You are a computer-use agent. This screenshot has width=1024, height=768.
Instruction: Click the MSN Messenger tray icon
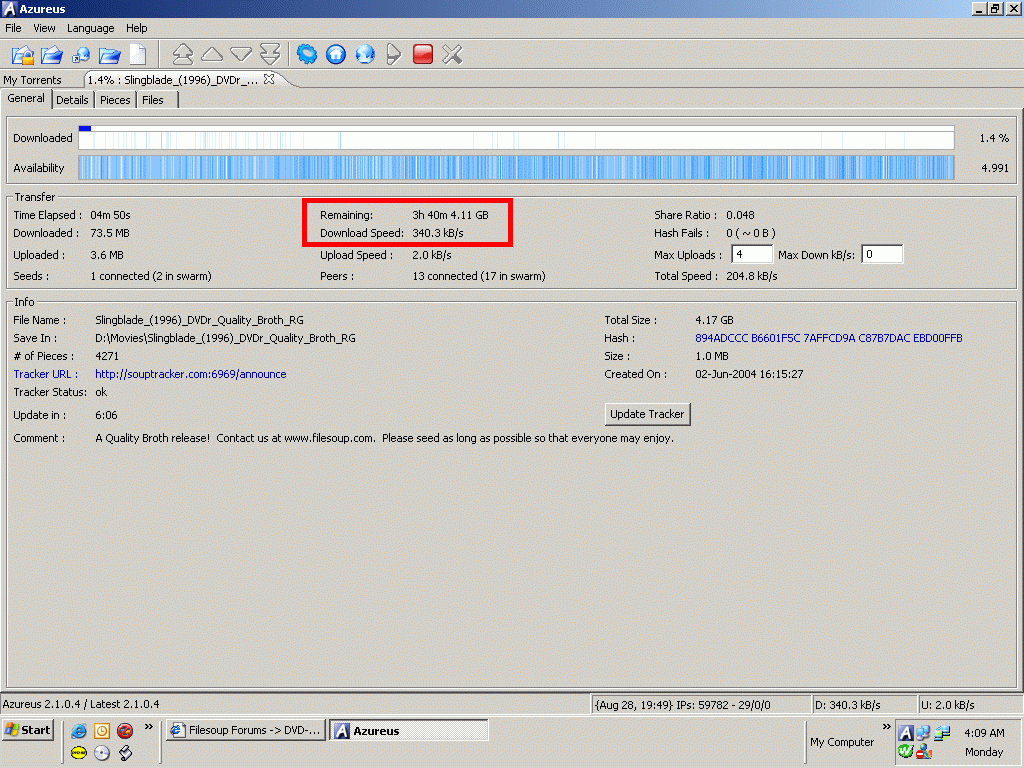tap(923, 752)
